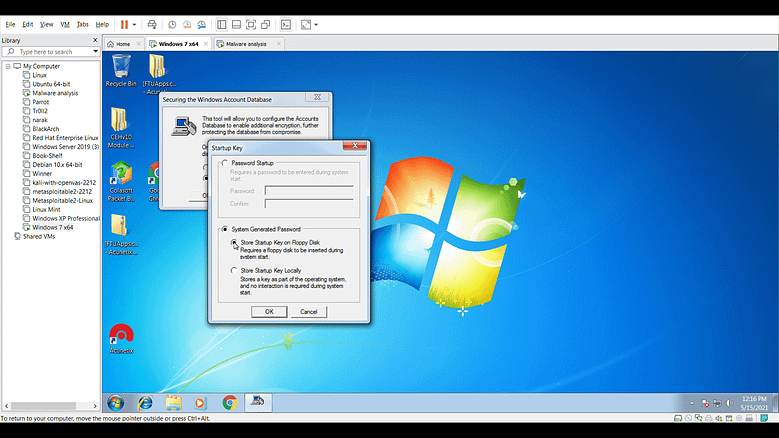Close the Startup Key dialog
Image resolution: width=779 pixels, height=438 pixels.
[x=355, y=146]
